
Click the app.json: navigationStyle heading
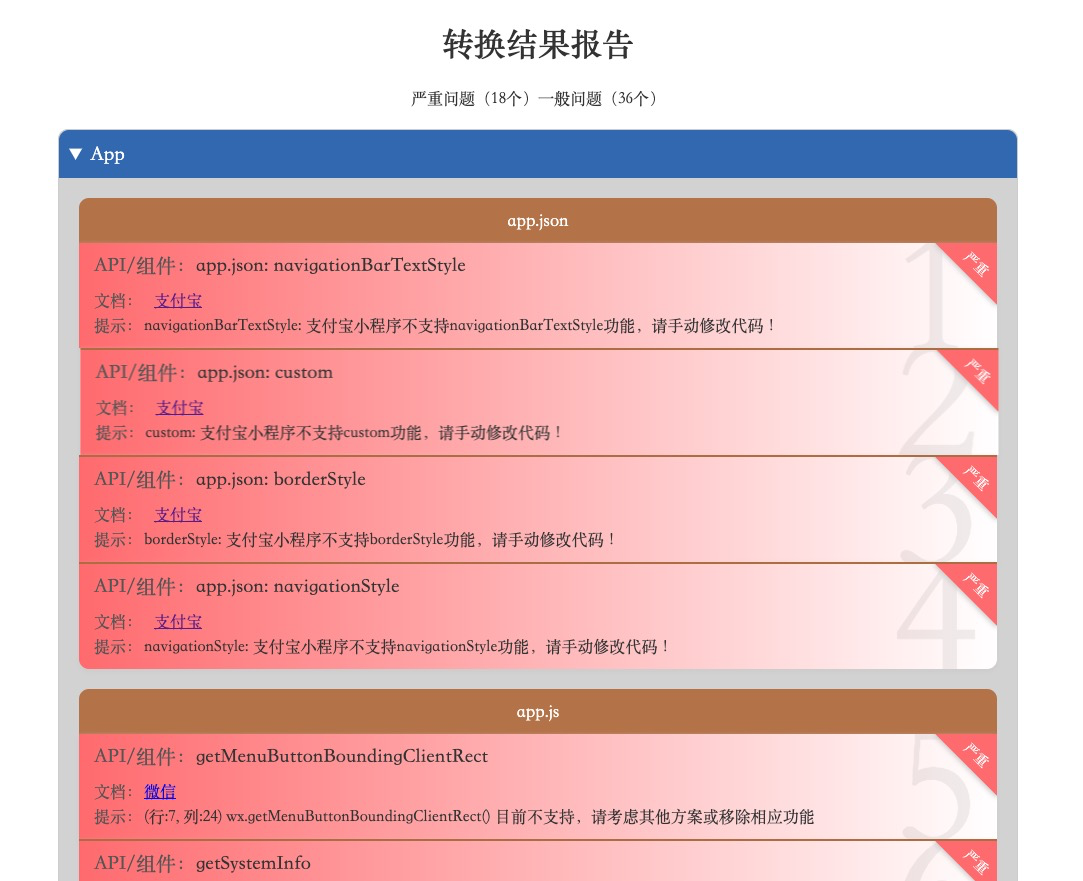coord(298,587)
